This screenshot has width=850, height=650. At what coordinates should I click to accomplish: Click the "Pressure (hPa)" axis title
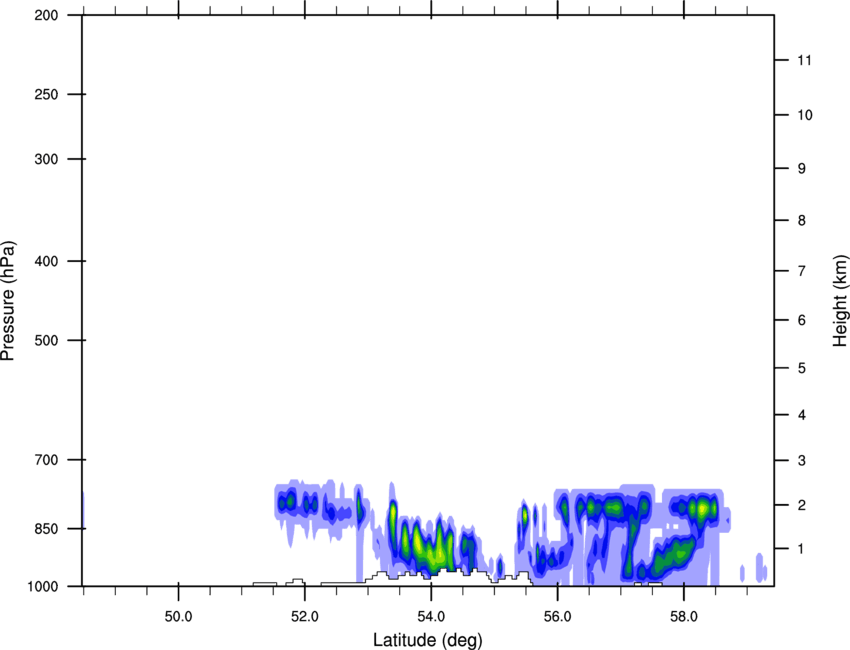pyautogui.click(x=8, y=300)
